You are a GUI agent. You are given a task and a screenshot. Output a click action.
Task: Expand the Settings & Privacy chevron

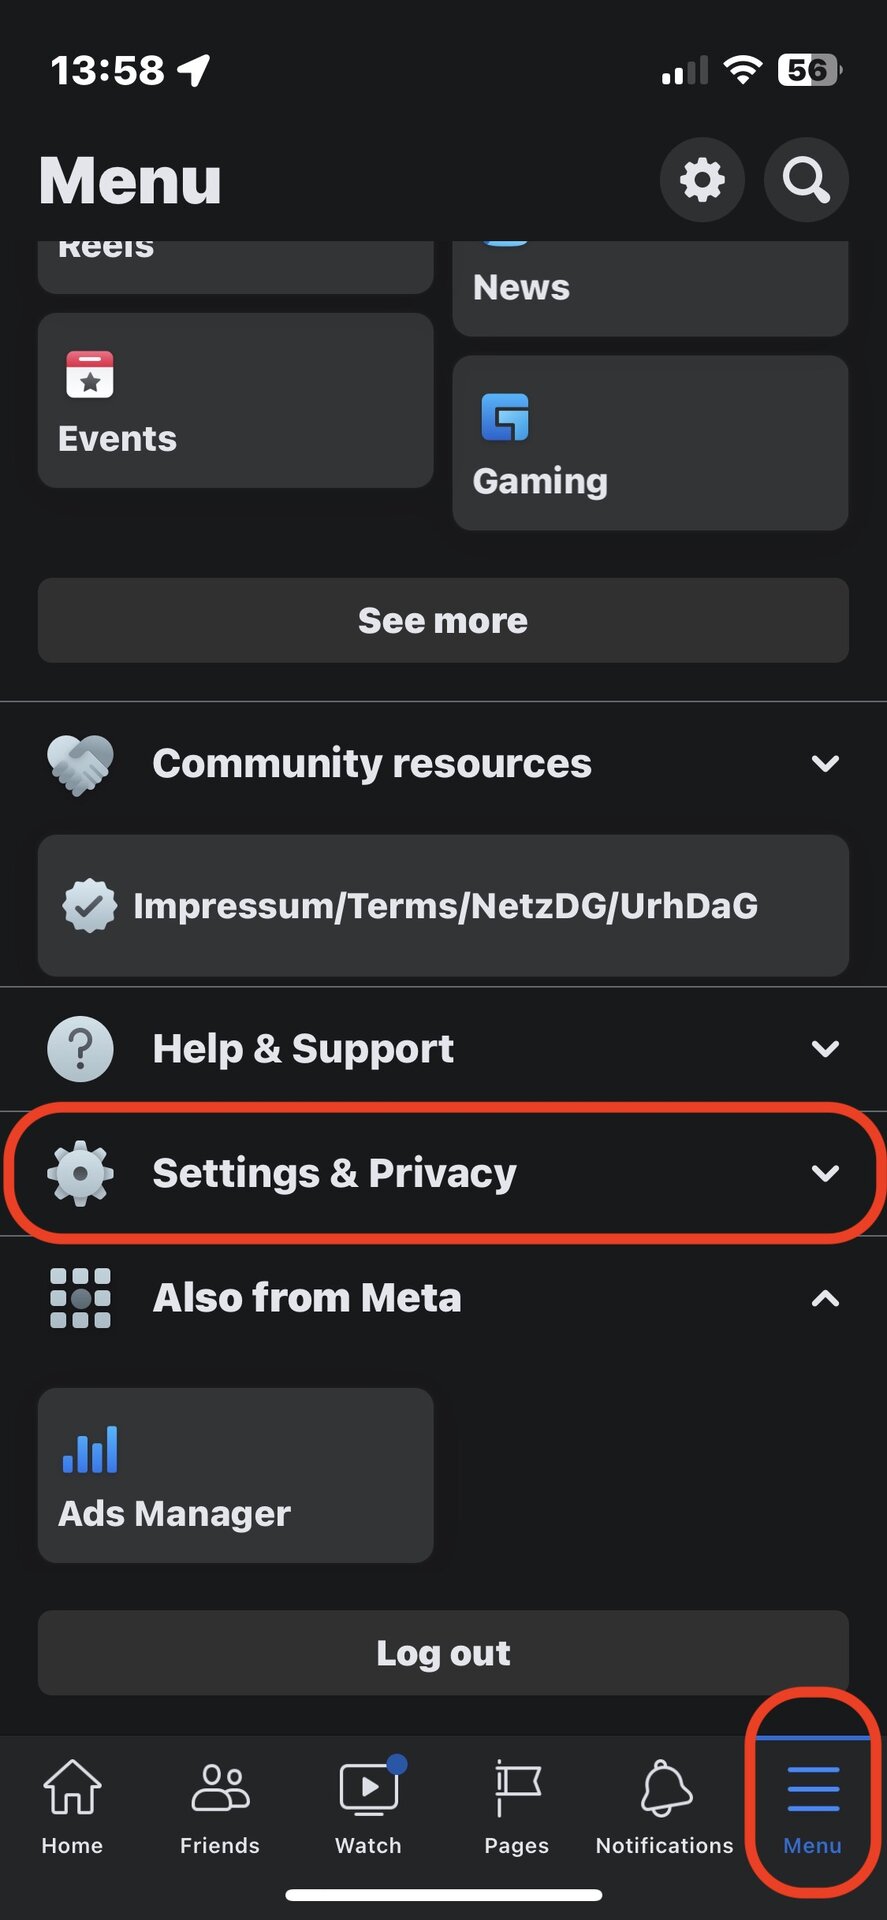(x=825, y=1173)
